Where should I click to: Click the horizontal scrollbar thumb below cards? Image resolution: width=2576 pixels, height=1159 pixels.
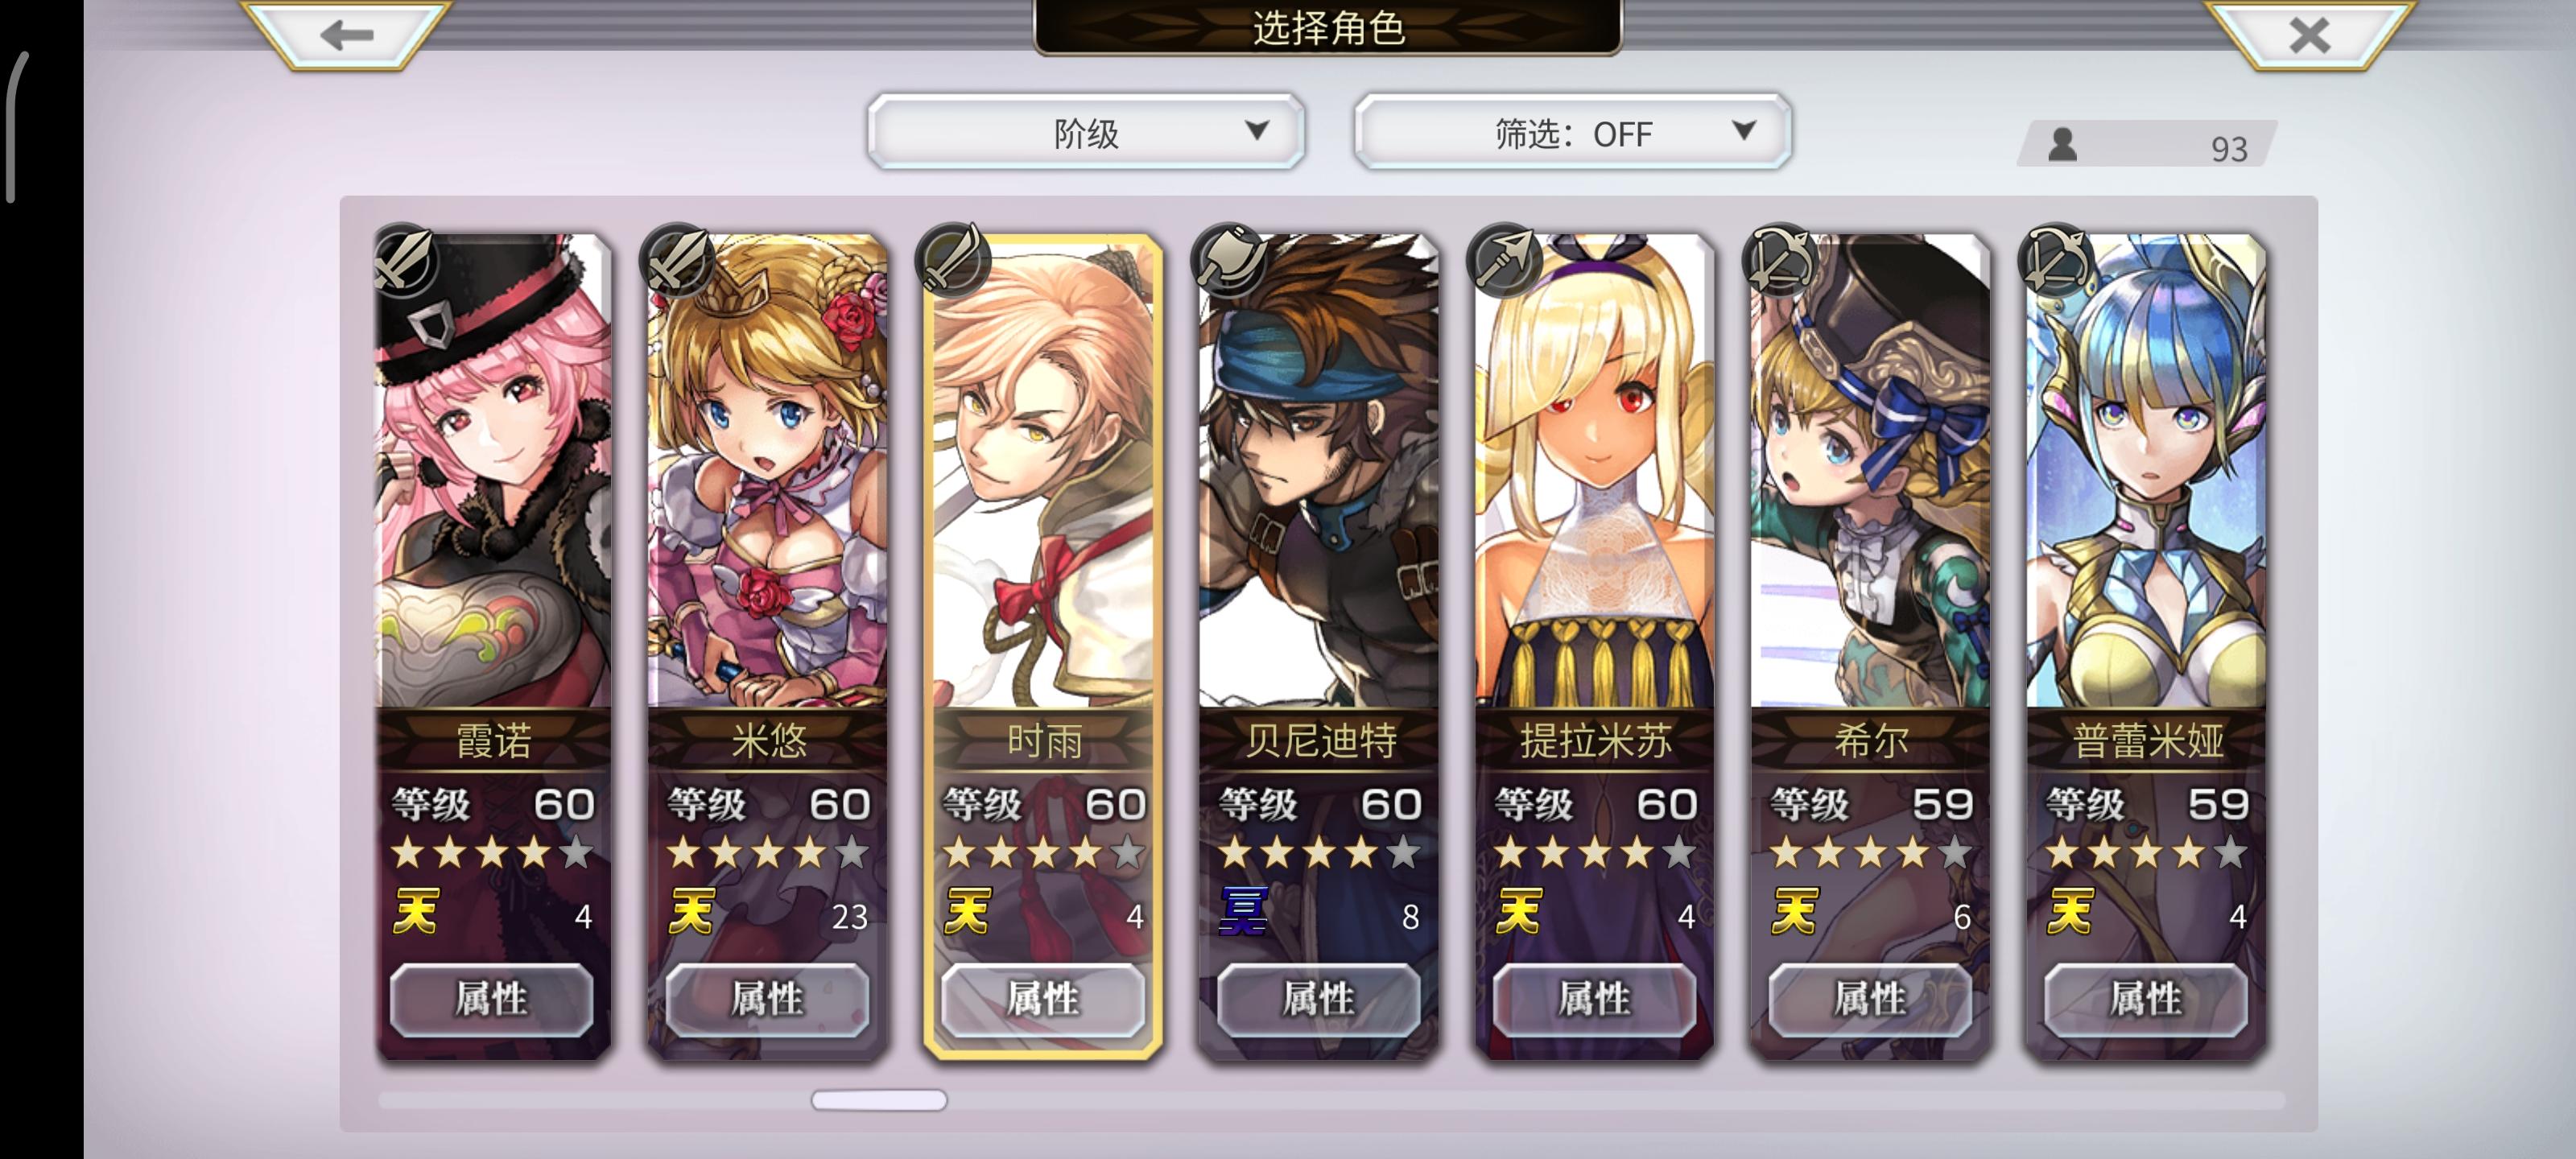[879, 1099]
